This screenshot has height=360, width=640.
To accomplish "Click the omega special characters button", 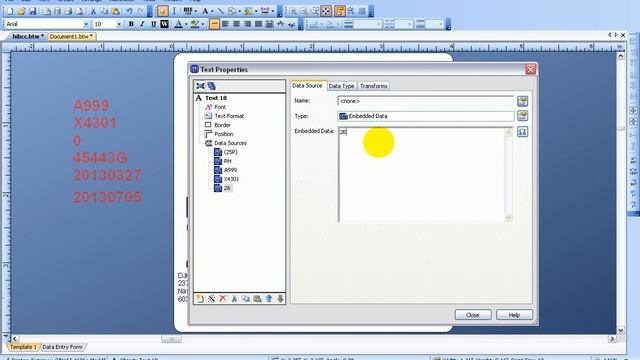I will tap(522, 132).
